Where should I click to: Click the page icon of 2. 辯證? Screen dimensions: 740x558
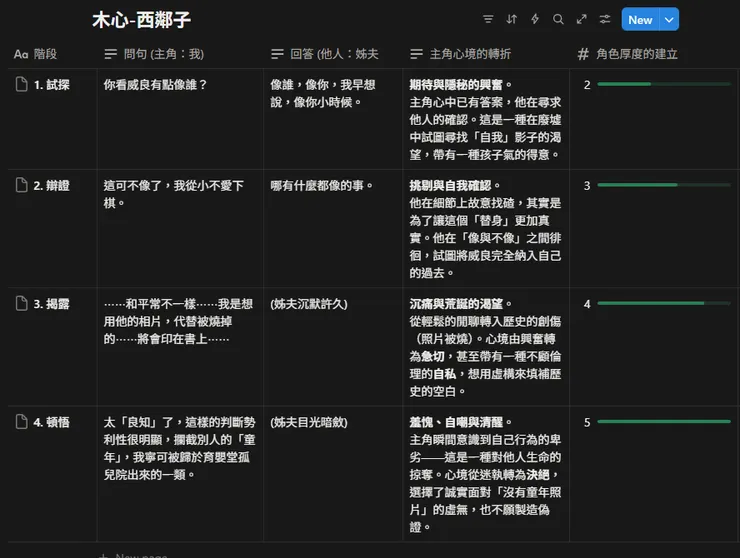21,185
